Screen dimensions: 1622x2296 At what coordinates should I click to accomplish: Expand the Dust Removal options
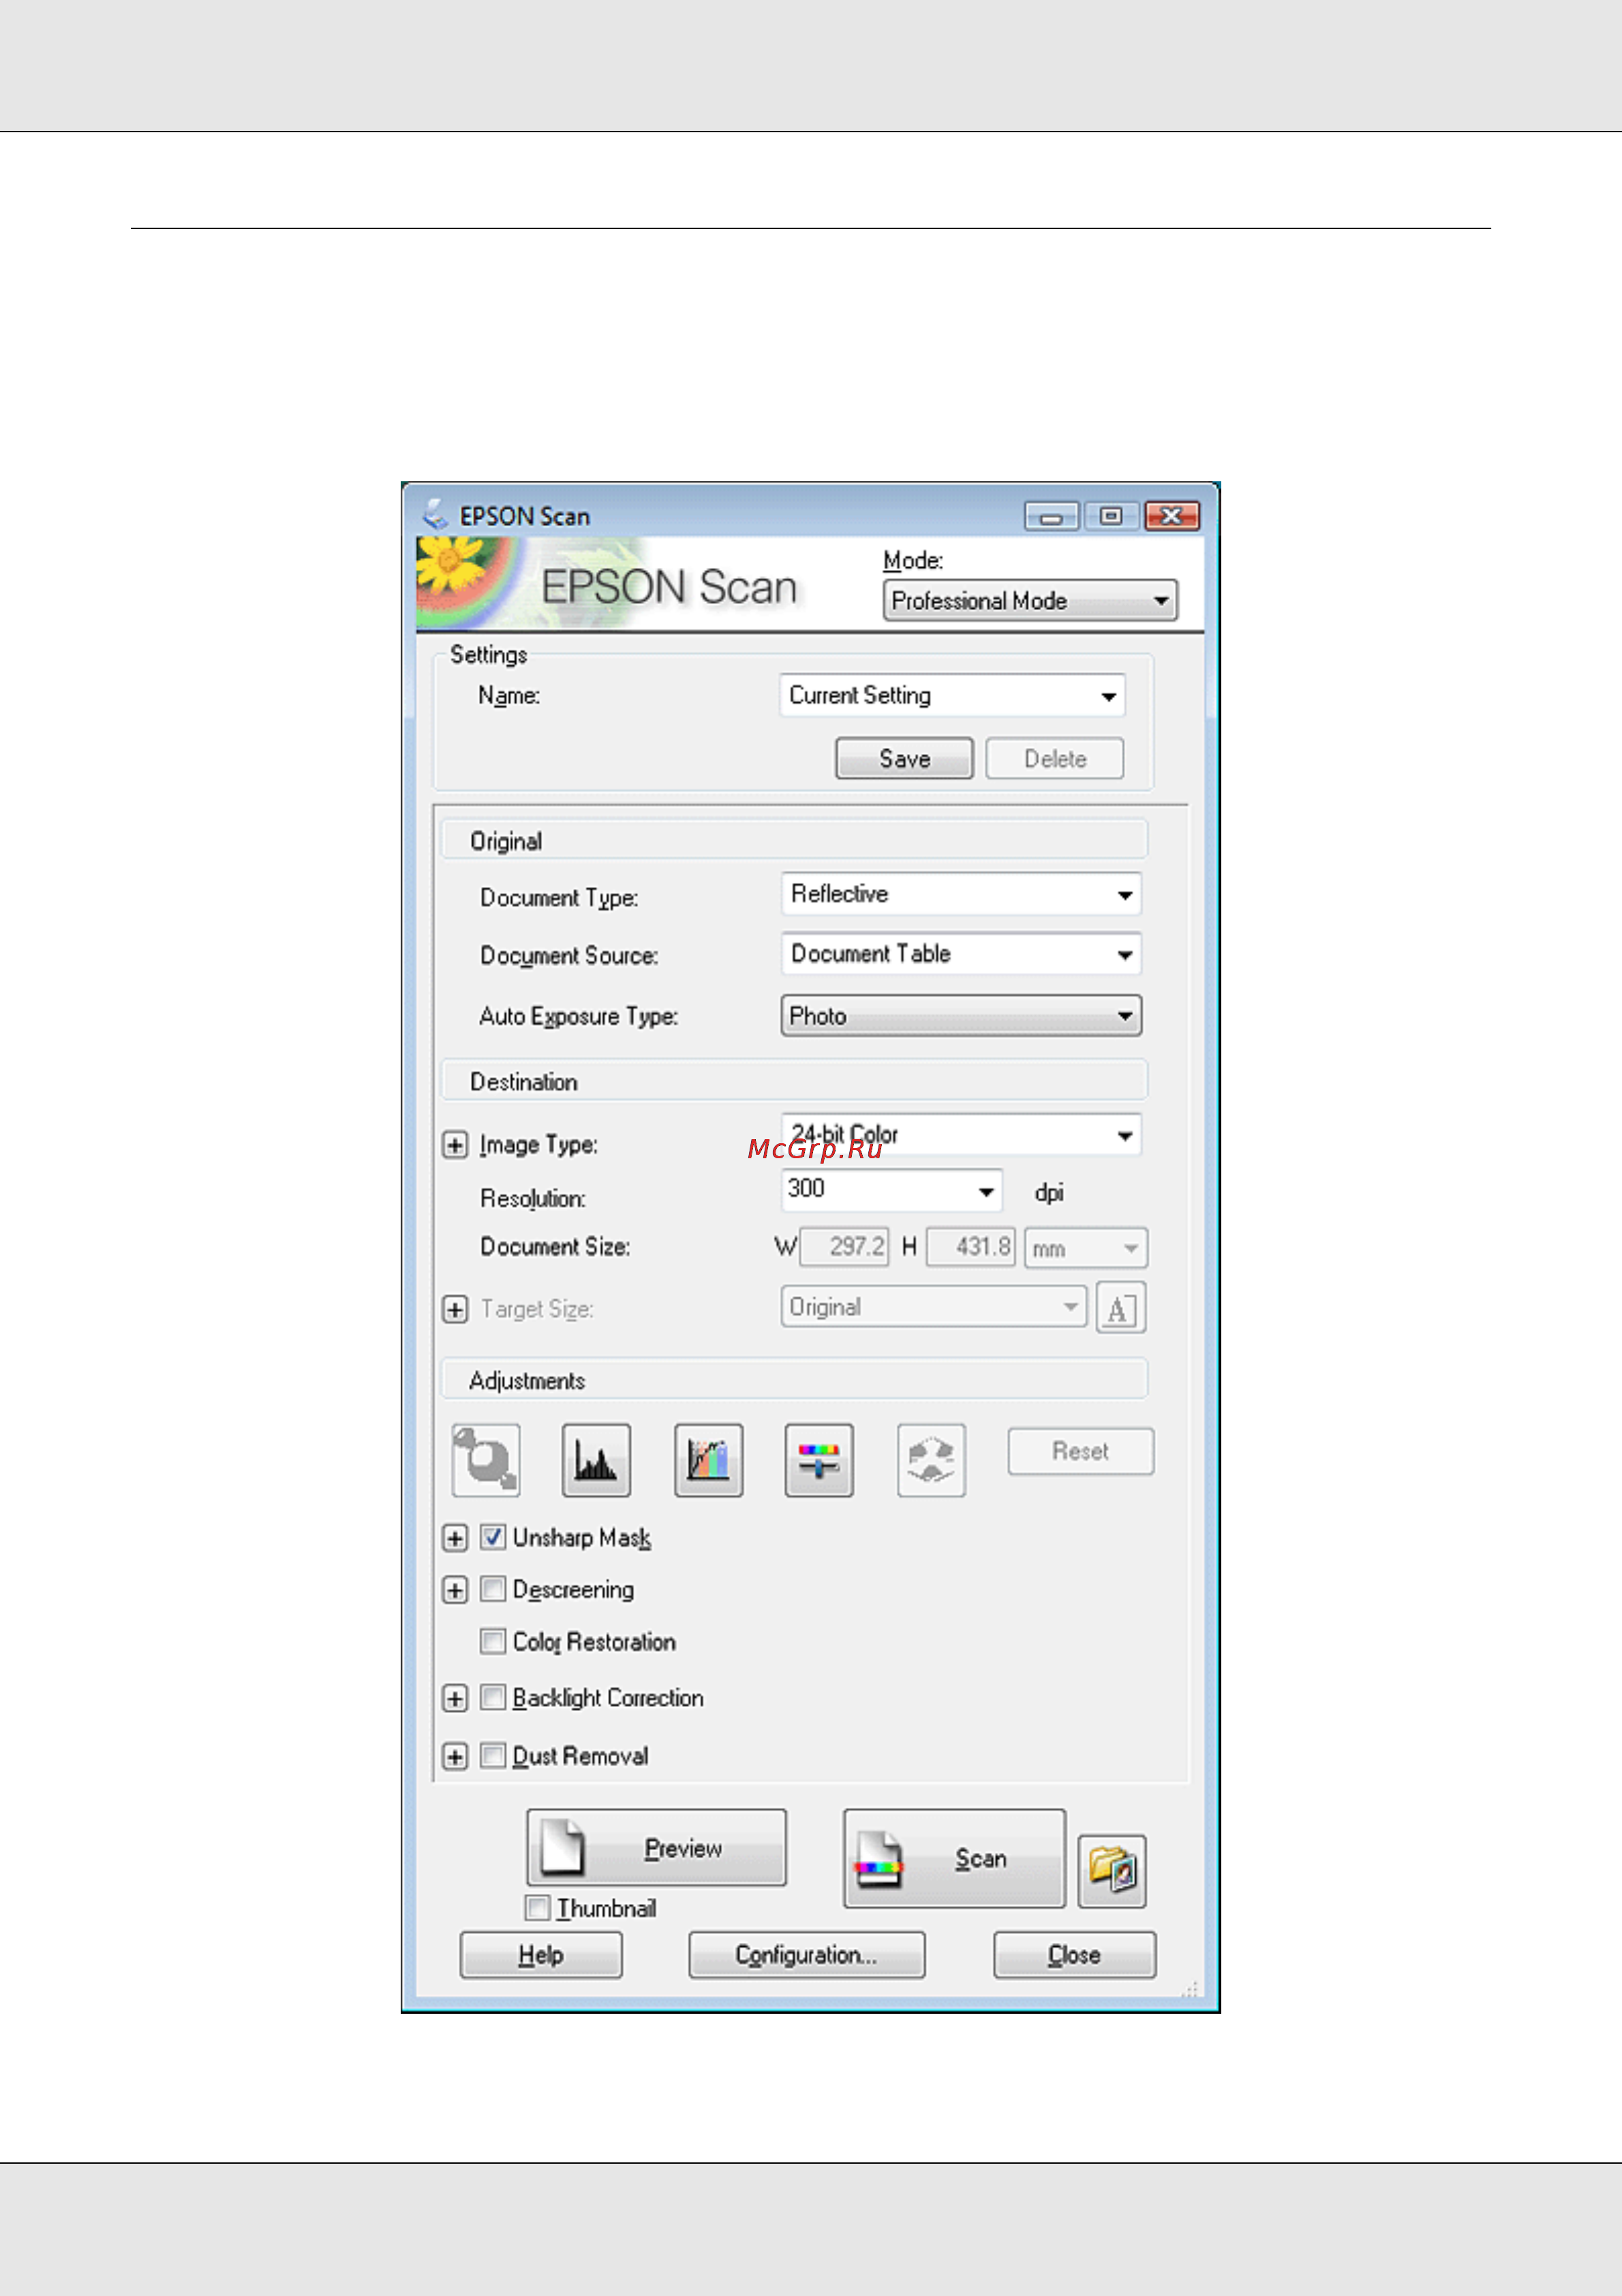(455, 1756)
